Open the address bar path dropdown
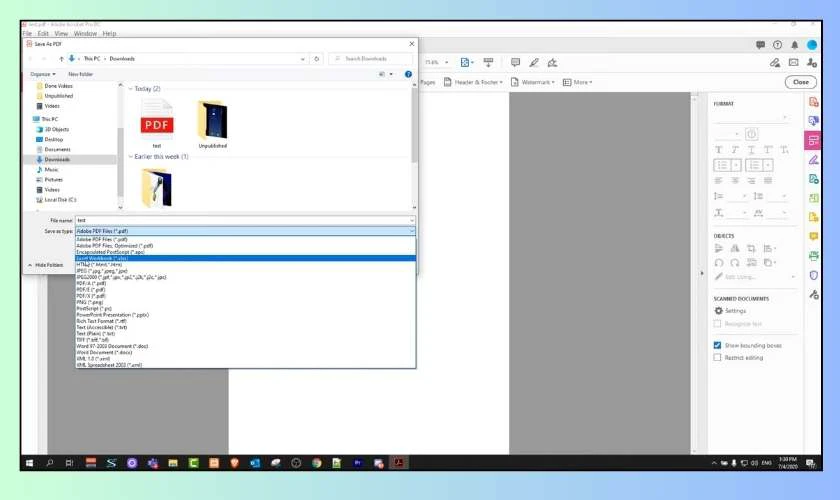 pyautogui.click(x=303, y=59)
